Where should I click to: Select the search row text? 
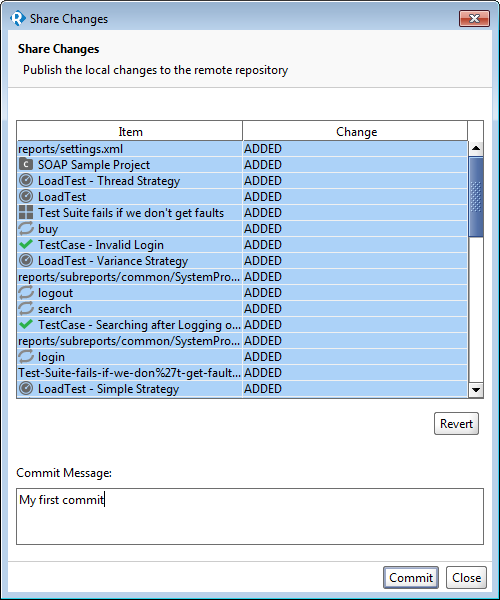[55, 309]
